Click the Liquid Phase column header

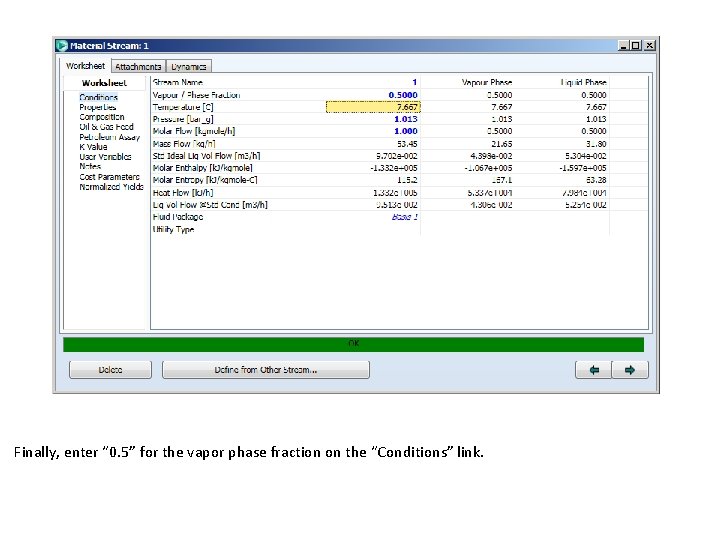tap(583, 83)
